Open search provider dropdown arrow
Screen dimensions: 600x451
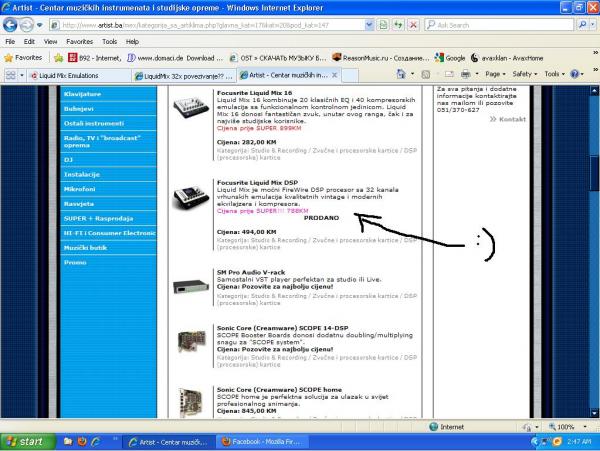(593, 25)
